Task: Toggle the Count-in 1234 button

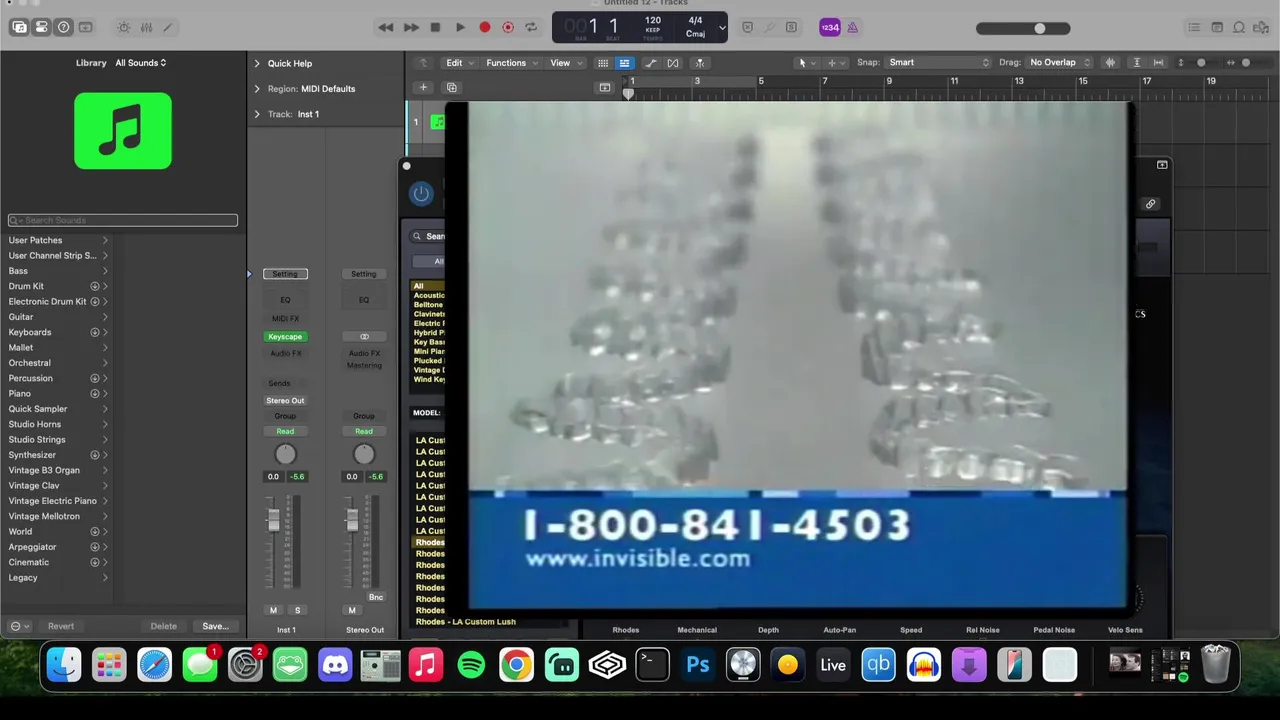Action: (x=829, y=27)
